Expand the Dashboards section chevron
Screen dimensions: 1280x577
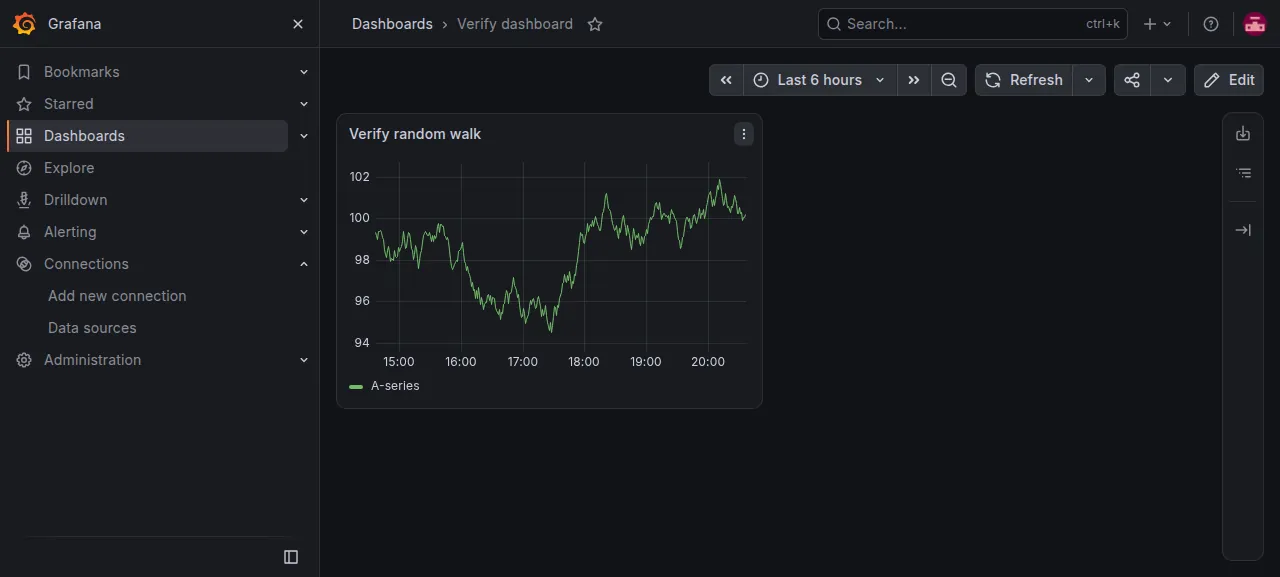(304, 136)
